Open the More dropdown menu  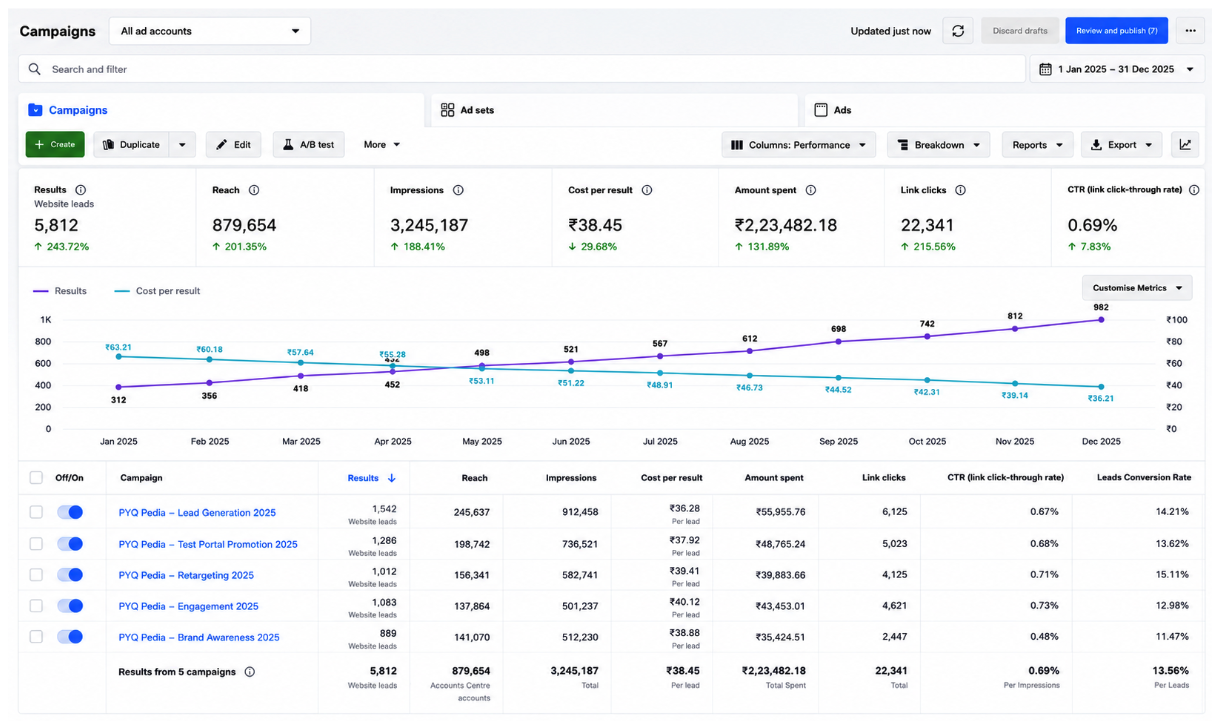tap(382, 145)
